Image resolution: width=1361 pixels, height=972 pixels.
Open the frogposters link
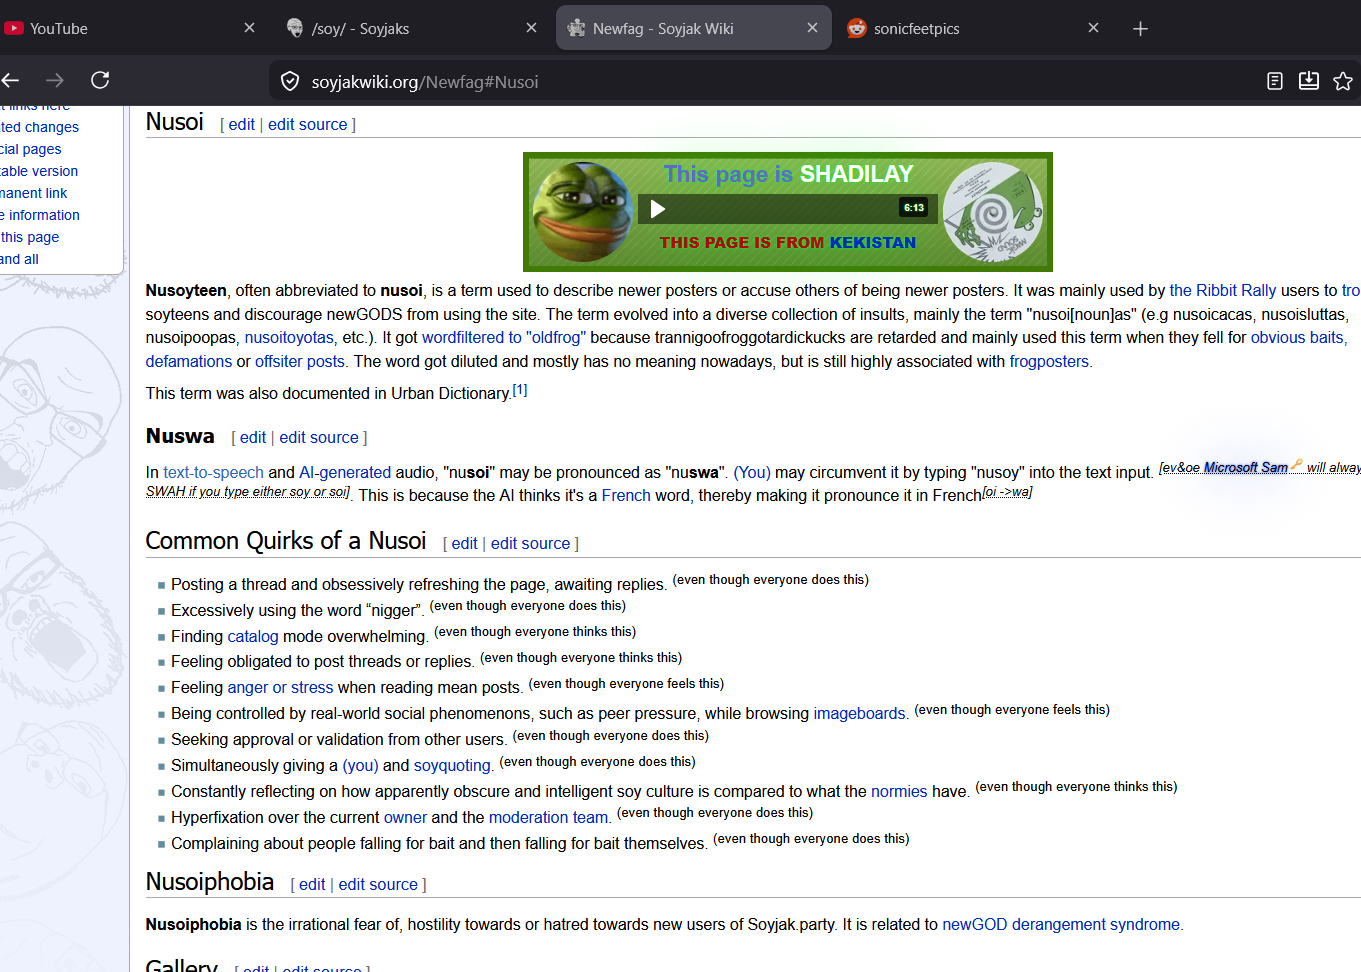tap(1048, 361)
